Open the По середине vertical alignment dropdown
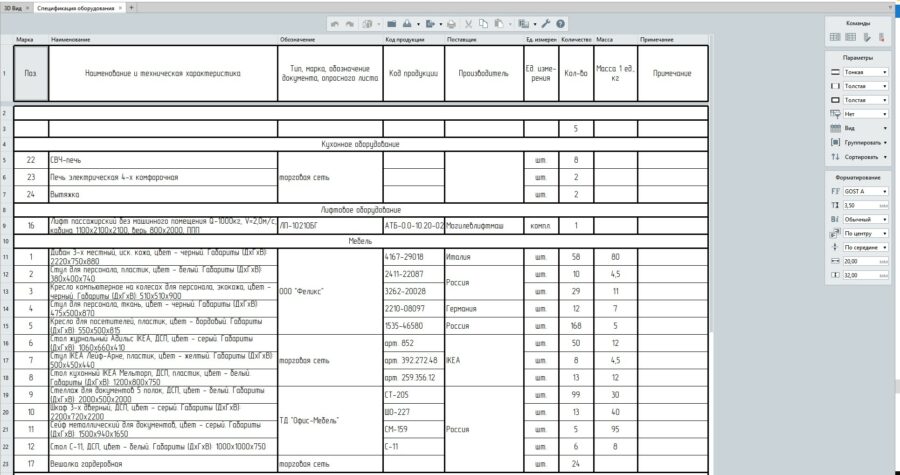 (866, 247)
